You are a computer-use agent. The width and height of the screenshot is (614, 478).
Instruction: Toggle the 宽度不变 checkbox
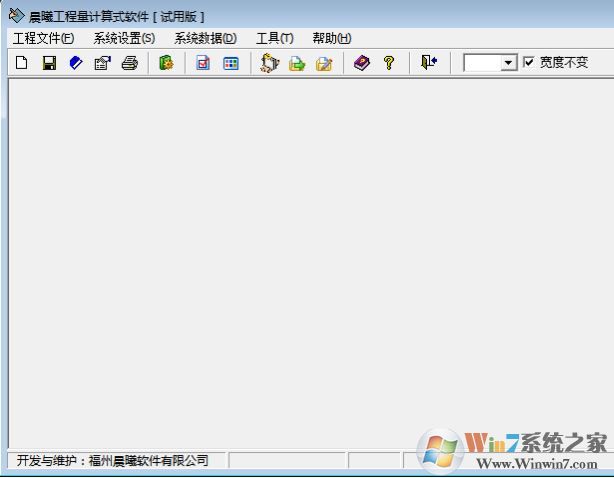(529, 62)
